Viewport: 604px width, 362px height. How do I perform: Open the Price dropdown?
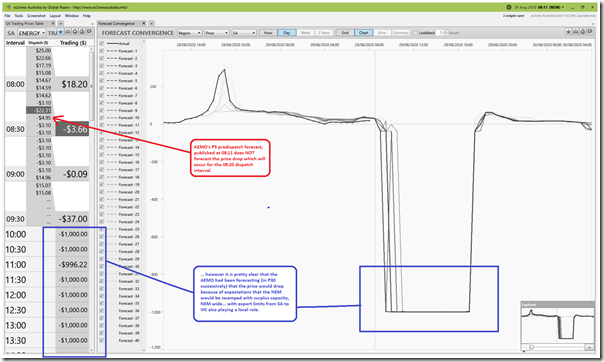[x=217, y=33]
